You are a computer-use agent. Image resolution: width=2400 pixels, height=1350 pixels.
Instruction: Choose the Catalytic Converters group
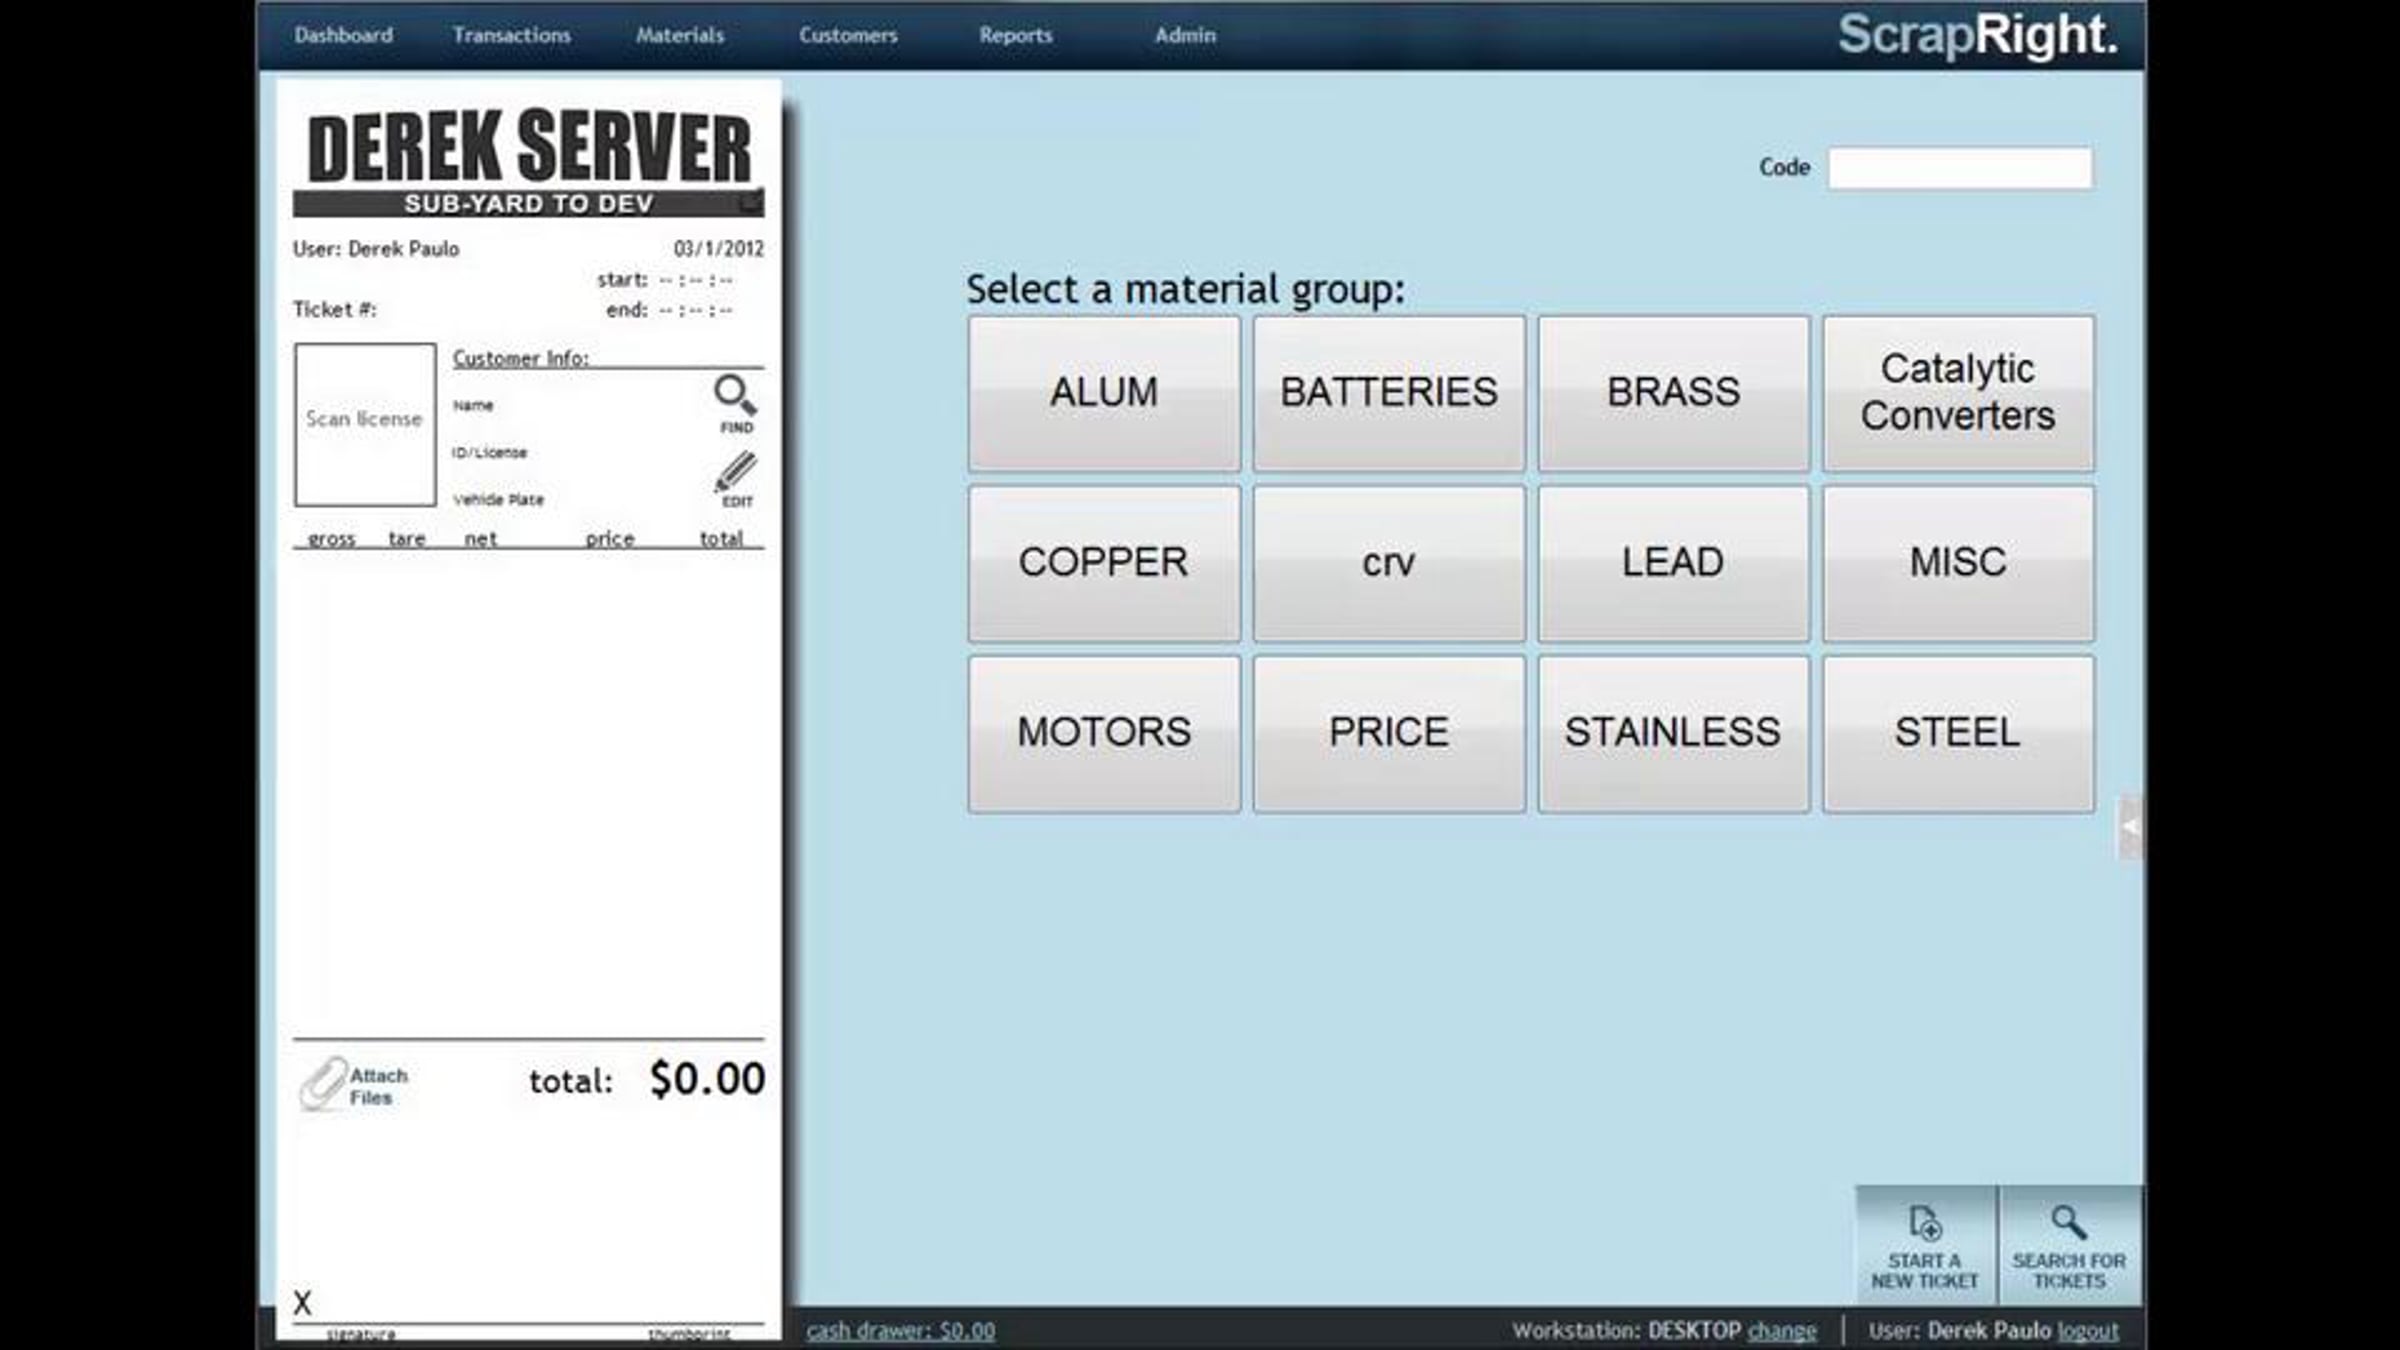[1957, 393]
